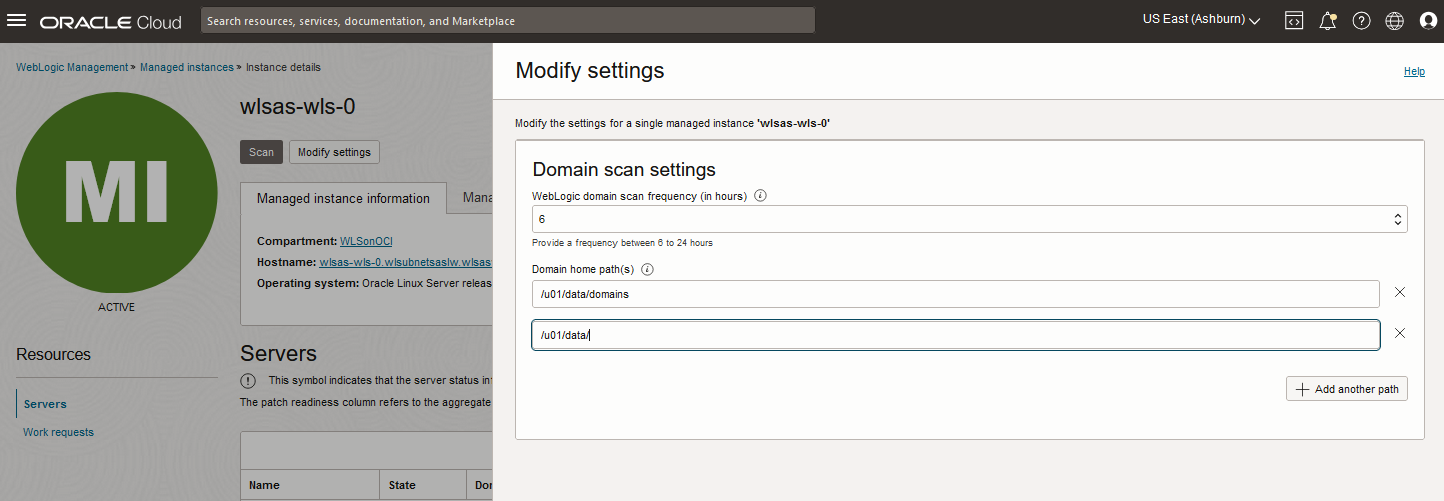Image resolution: width=1444 pixels, height=501 pixels.
Task: Focus the Oracle Cloud search bar
Action: [508, 20]
